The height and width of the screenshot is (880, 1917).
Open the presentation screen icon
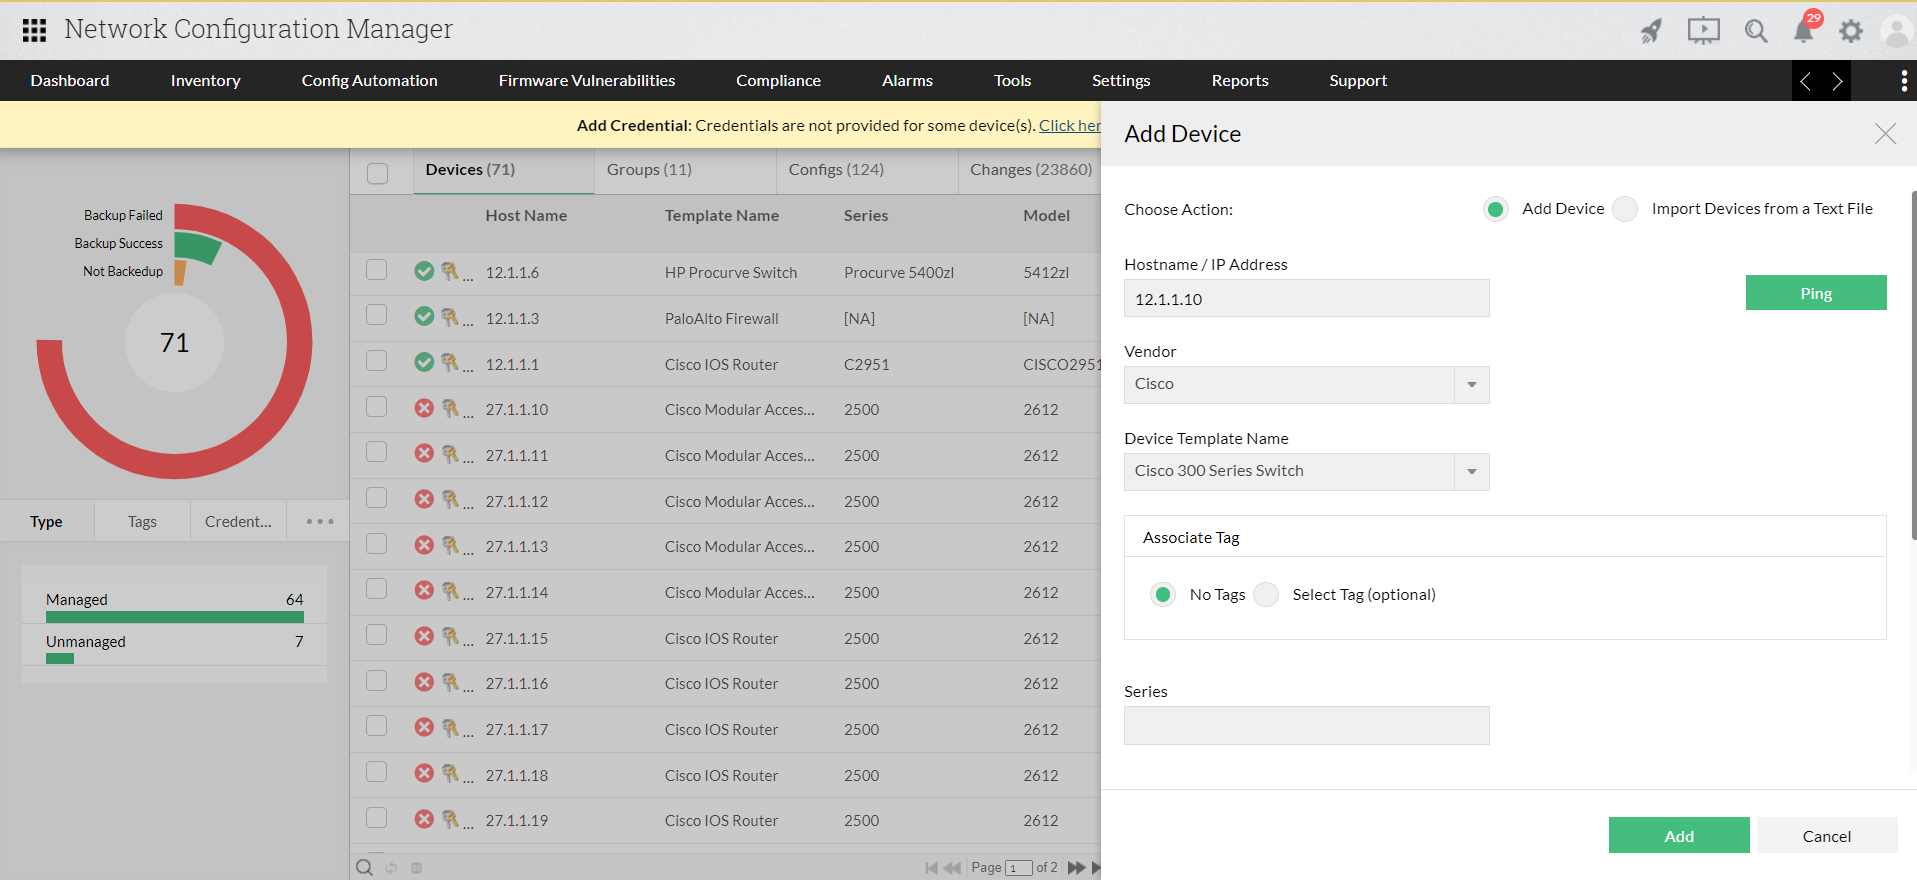(1703, 31)
